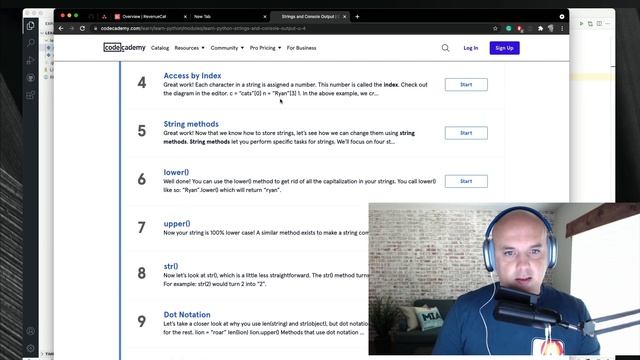Viewport: 640px width, 360px height.
Task: Open the Chrome Extensions puzzle icon
Action: pos(540,29)
